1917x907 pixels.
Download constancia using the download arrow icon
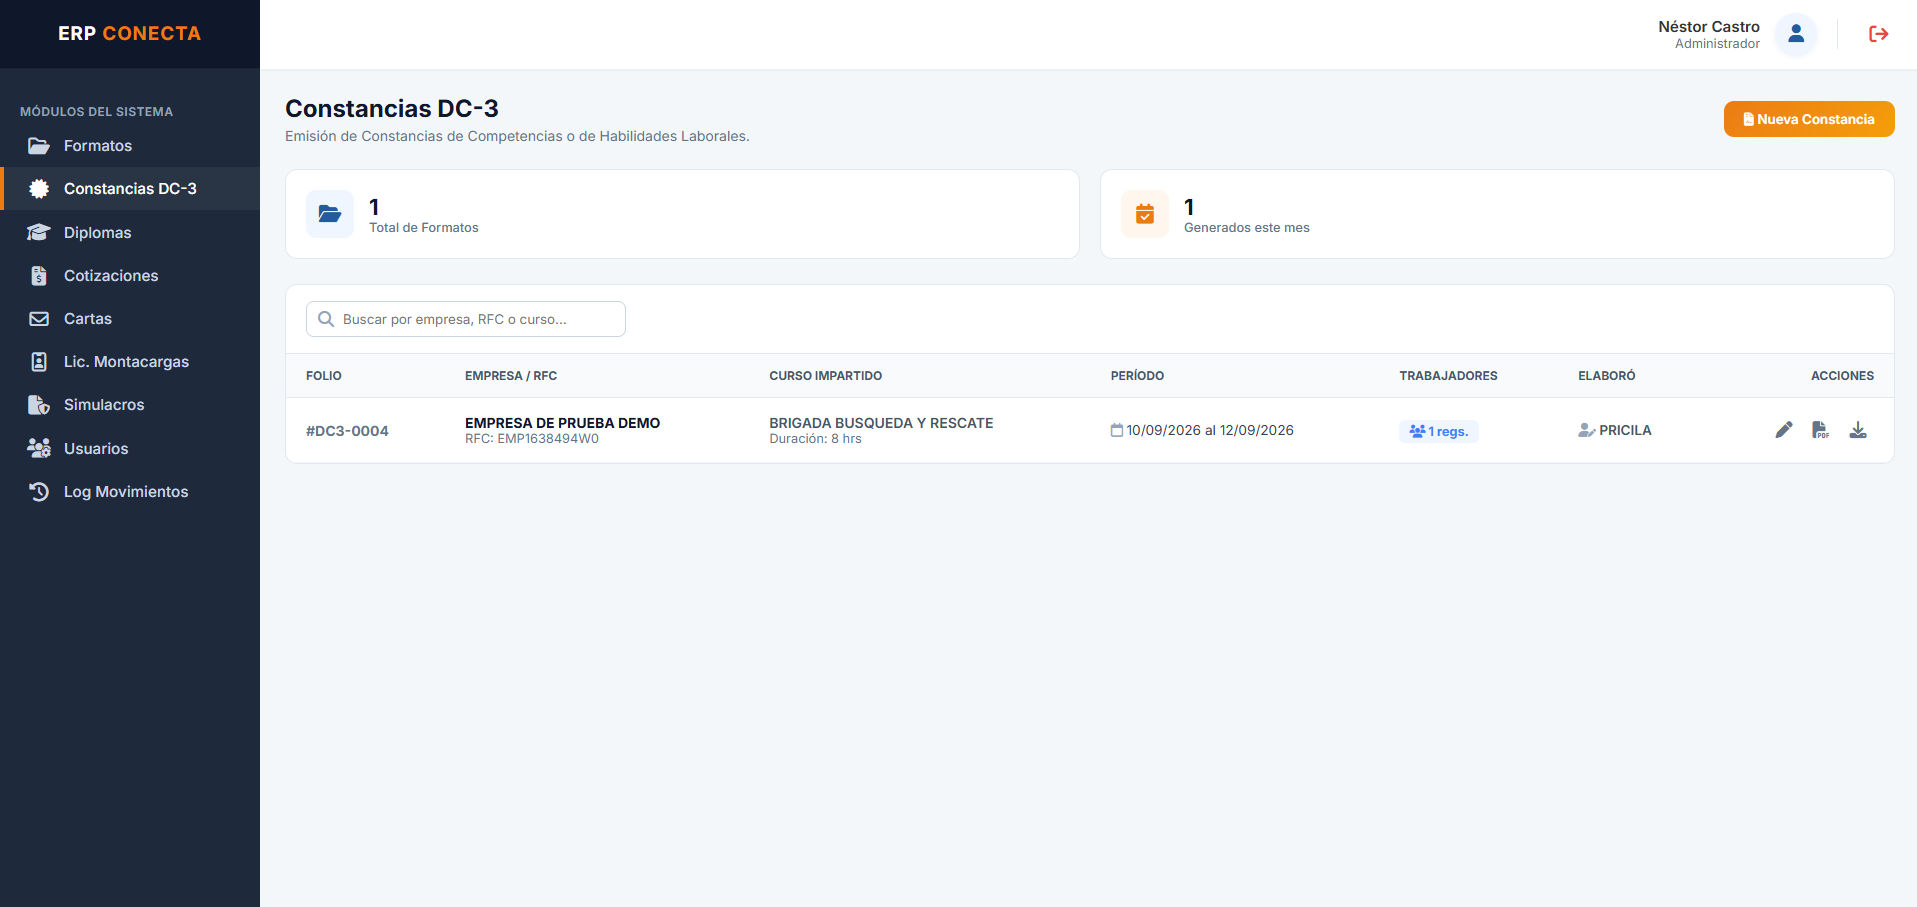pos(1858,430)
